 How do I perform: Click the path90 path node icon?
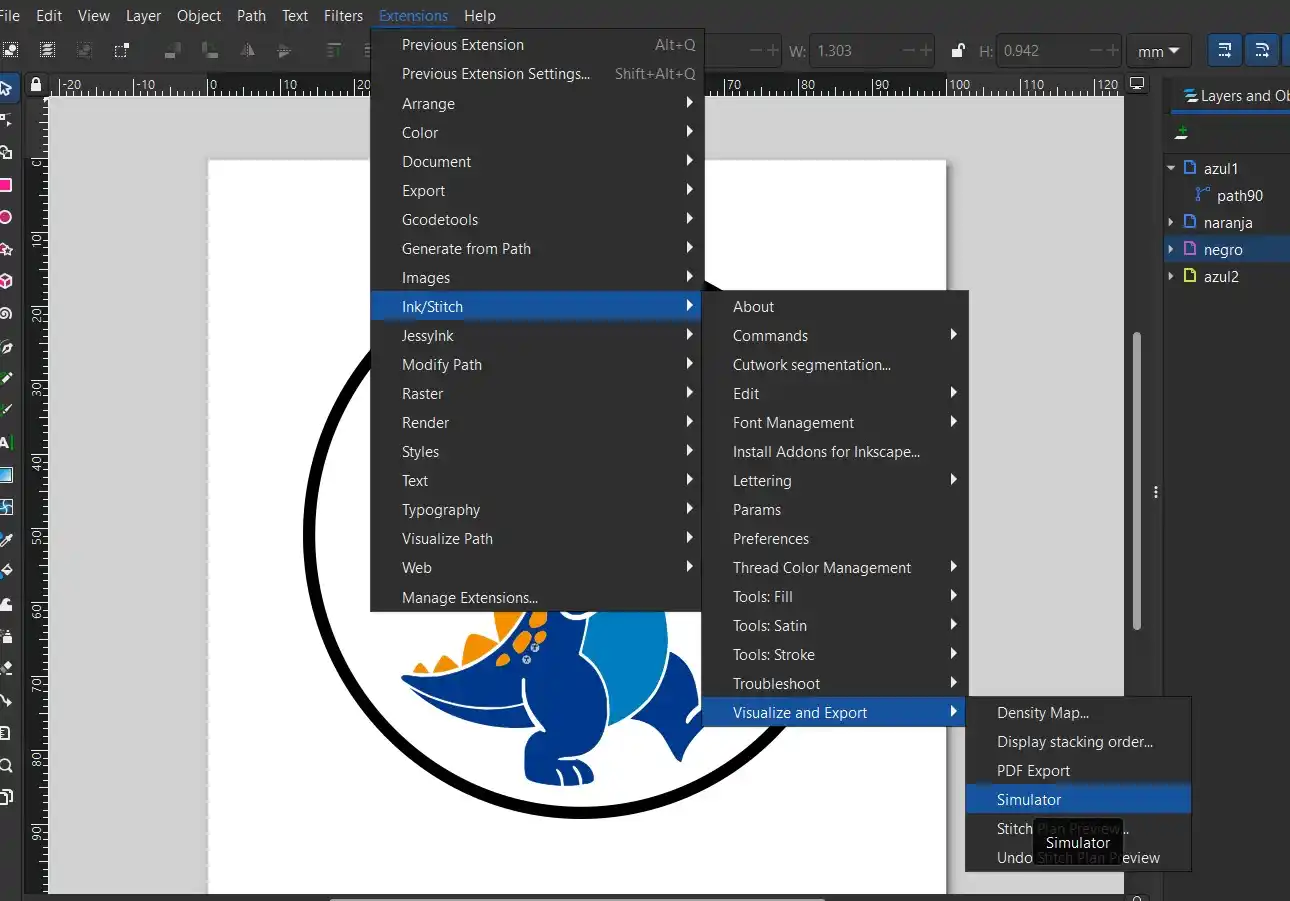click(1202, 195)
